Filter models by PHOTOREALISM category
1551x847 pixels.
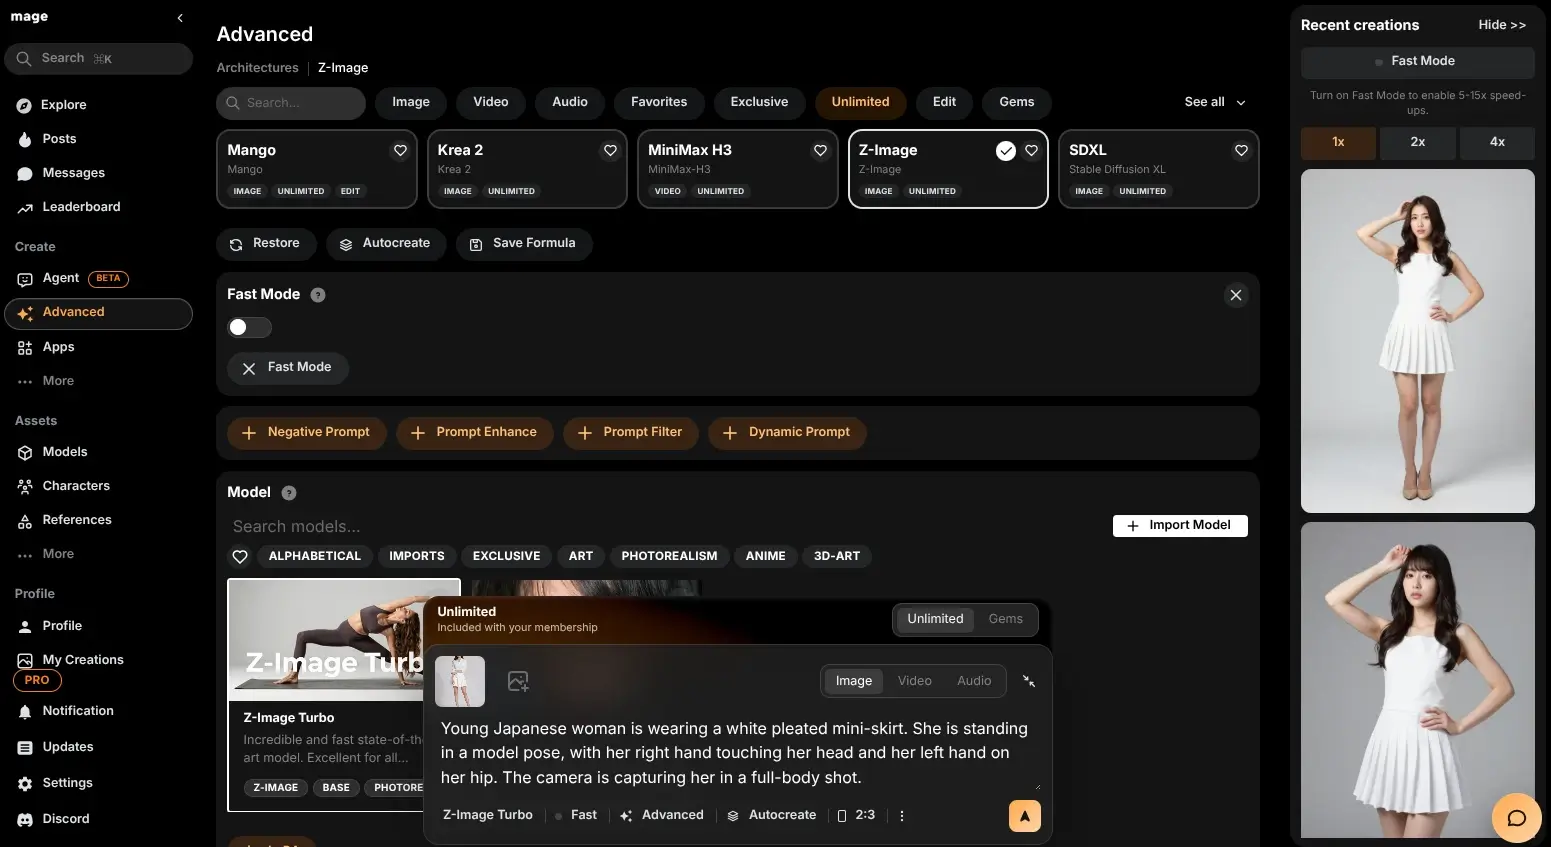coord(669,557)
